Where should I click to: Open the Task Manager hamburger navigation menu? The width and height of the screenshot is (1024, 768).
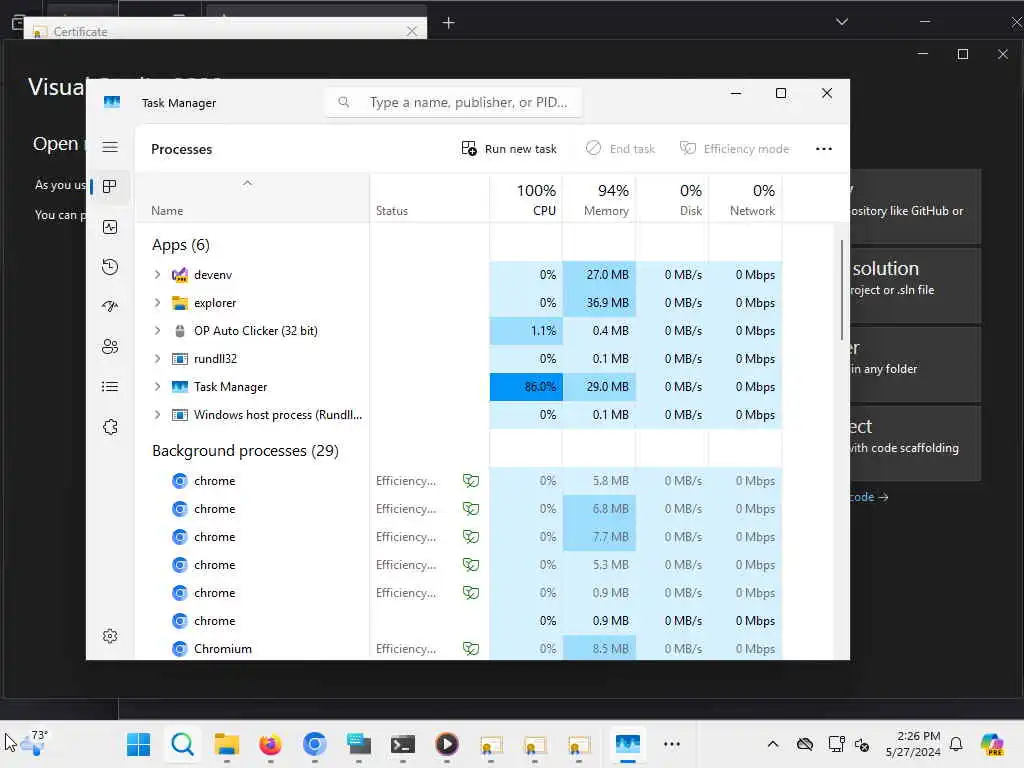(110, 147)
